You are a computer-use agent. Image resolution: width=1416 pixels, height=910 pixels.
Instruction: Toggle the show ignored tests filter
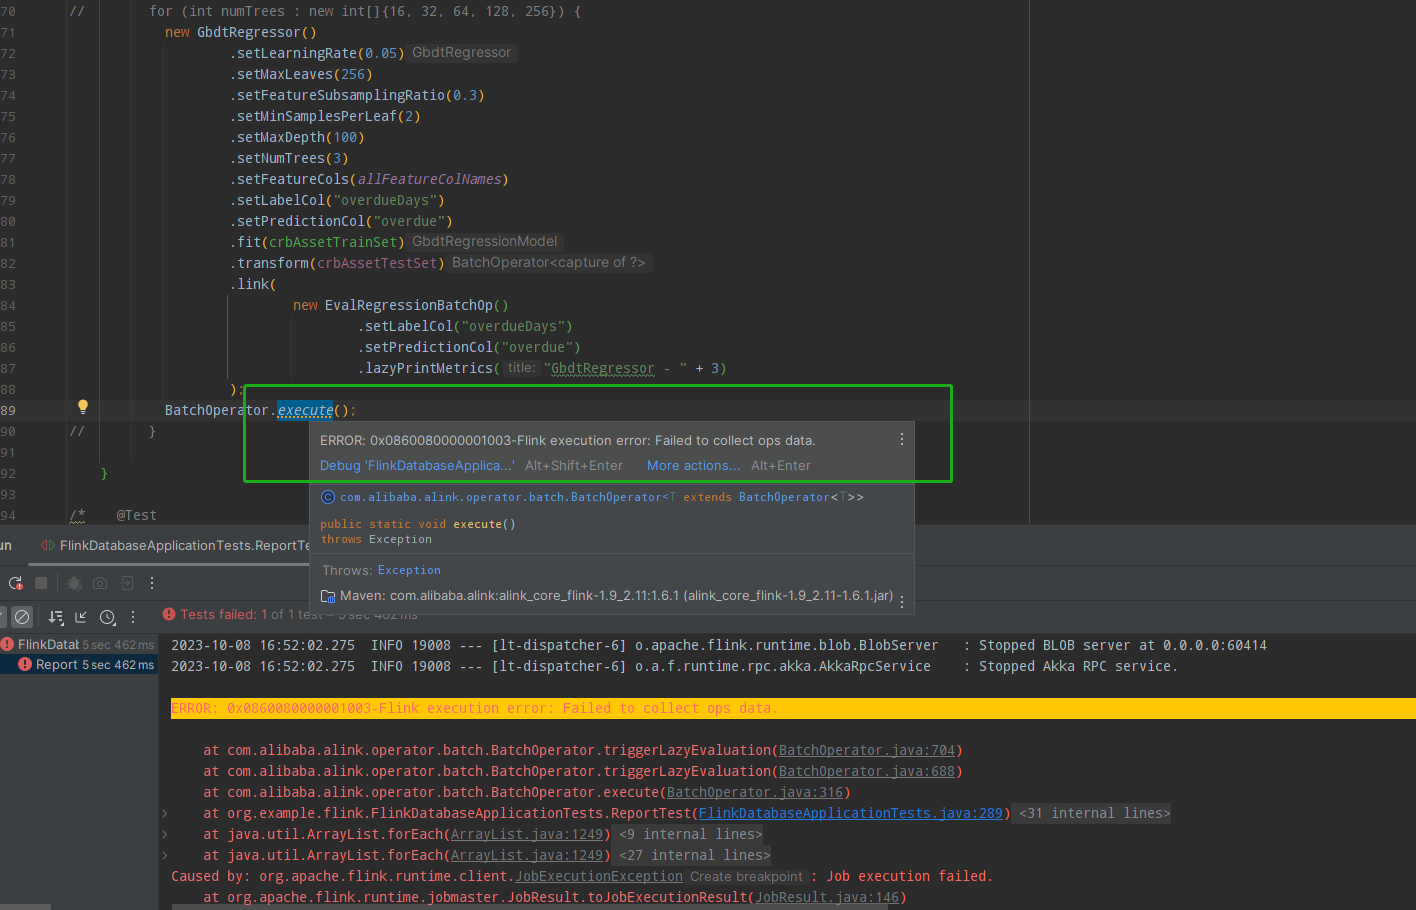22,617
